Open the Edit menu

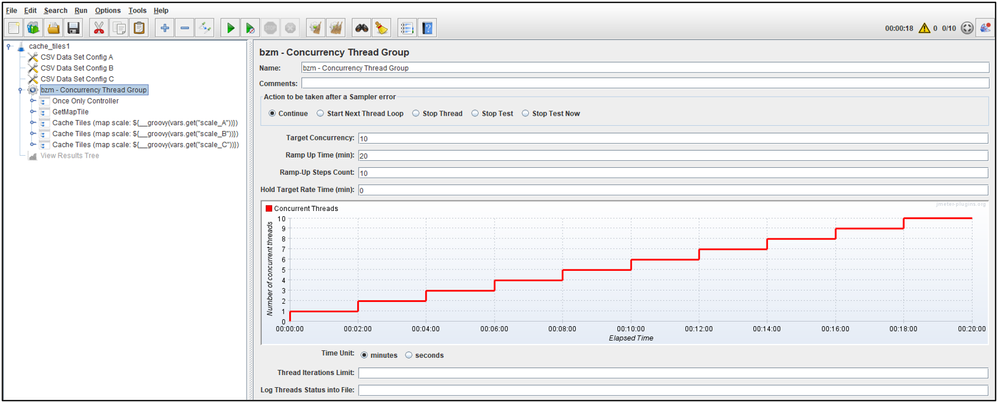coord(31,11)
